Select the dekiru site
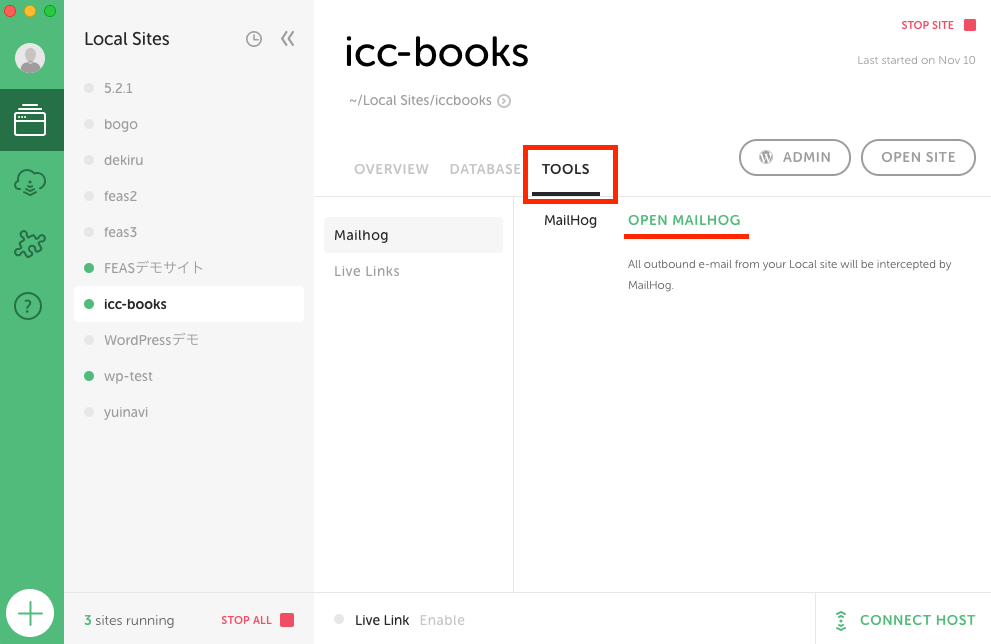Image resolution: width=991 pixels, height=644 pixels. [x=189, y=161]
